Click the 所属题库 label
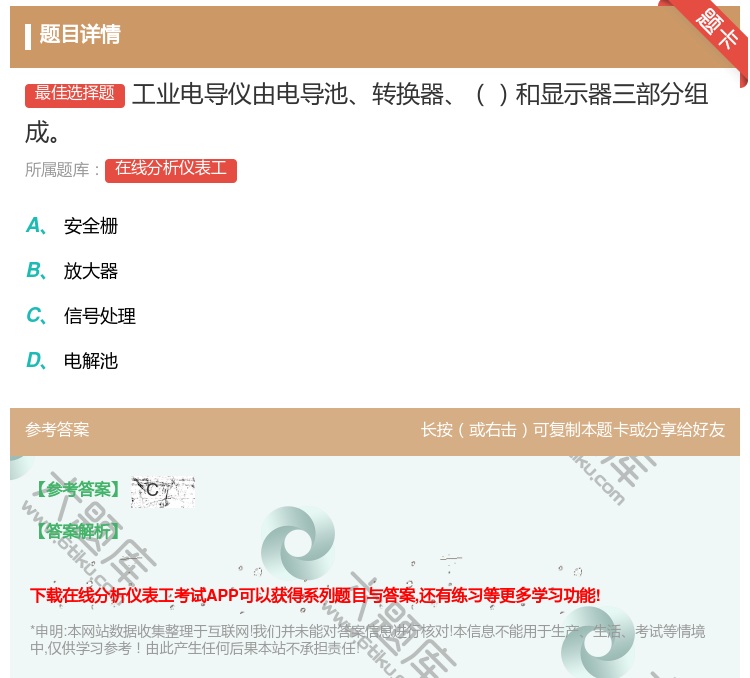750x678 pixels. 62,170
